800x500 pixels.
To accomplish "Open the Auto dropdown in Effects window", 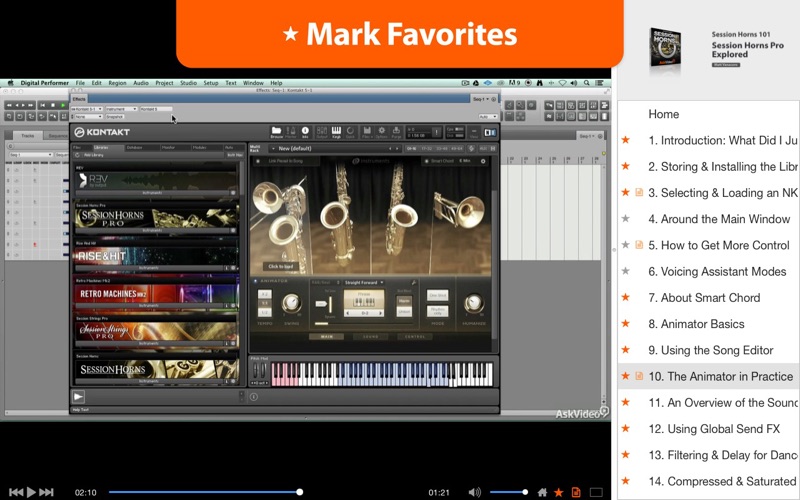I will (488, 116).
